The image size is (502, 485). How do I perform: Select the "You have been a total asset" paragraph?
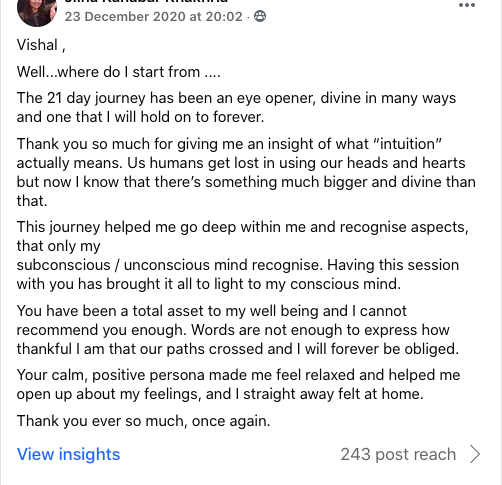tap(238, 330)
